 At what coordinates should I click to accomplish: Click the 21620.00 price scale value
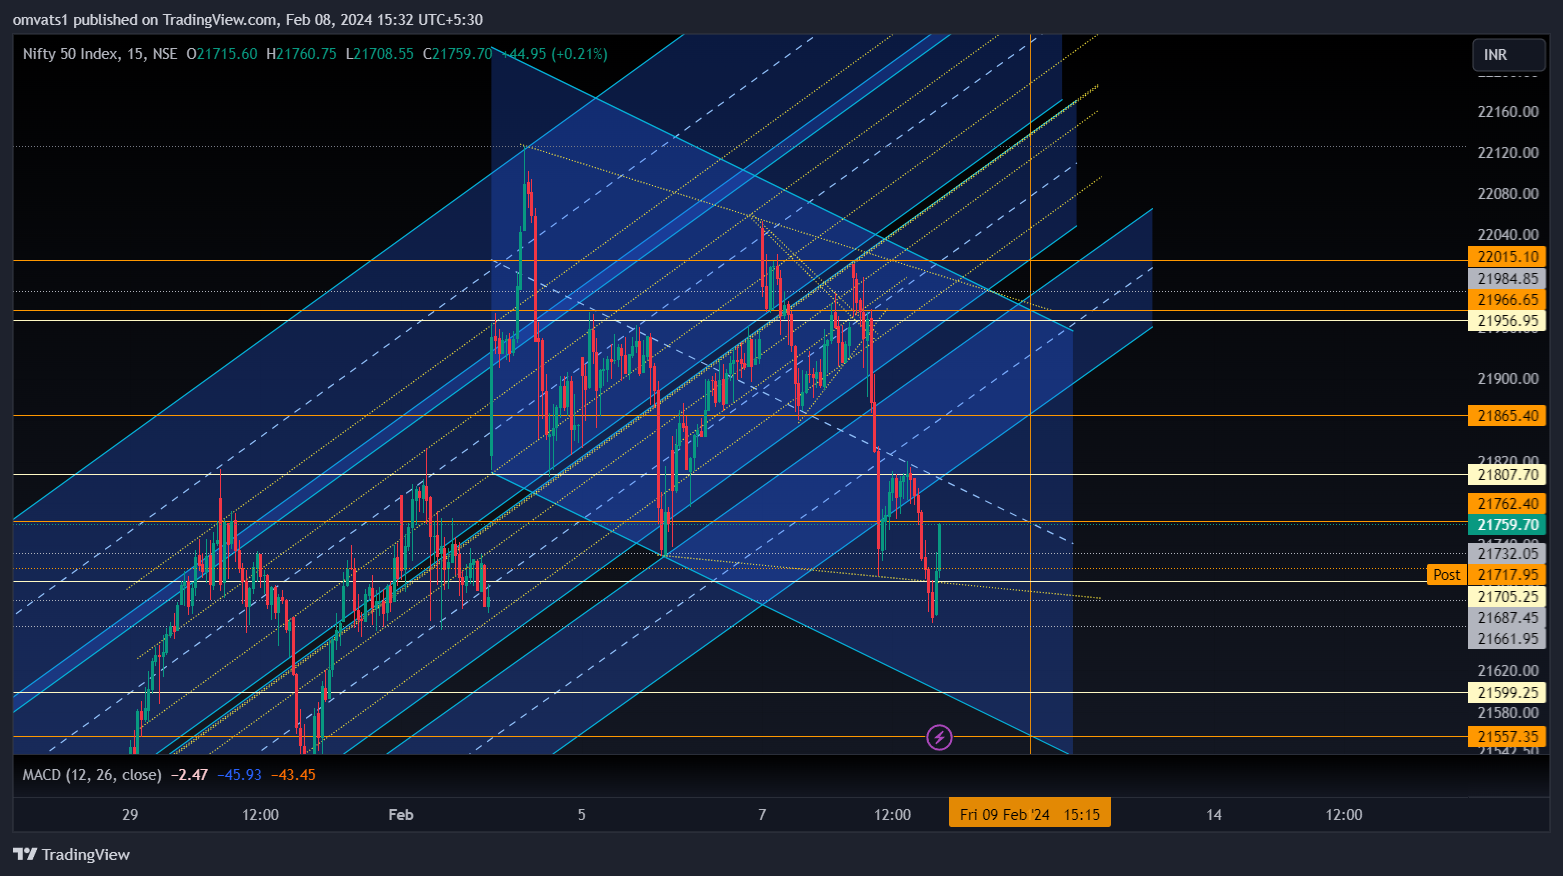[x=1507, y=670]
